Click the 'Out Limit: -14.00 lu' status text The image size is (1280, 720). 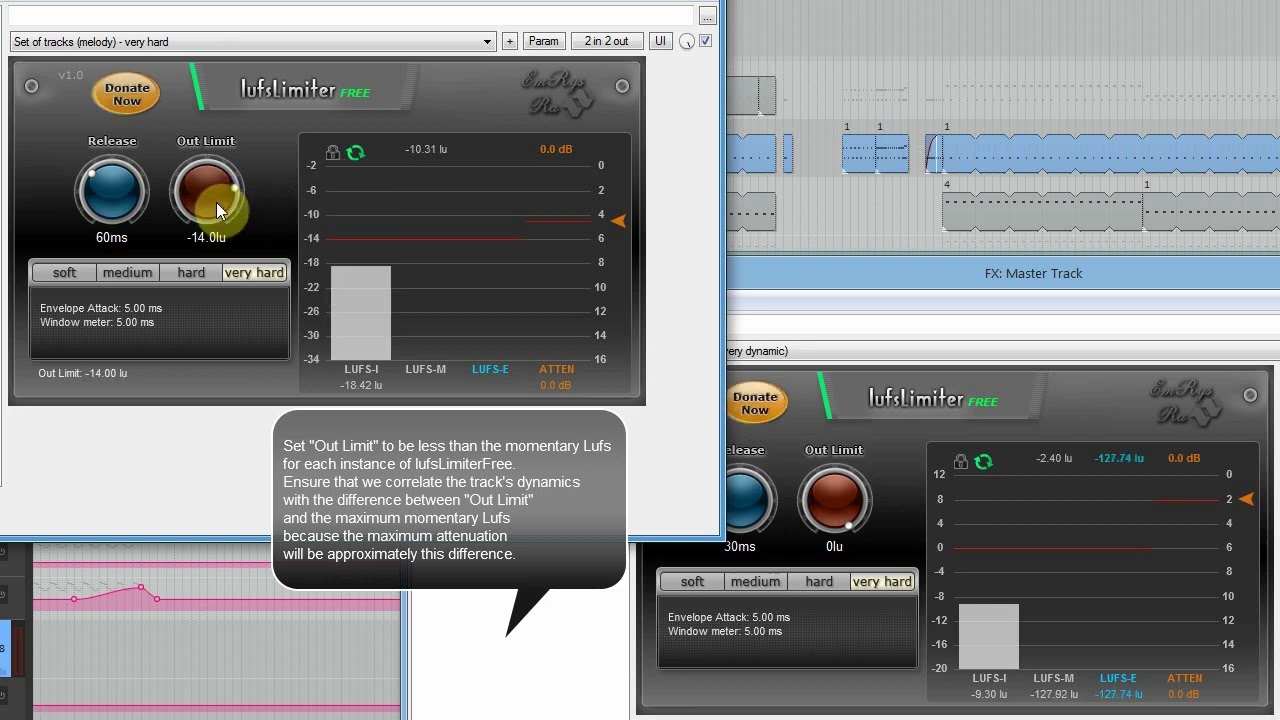pos(83,373)
